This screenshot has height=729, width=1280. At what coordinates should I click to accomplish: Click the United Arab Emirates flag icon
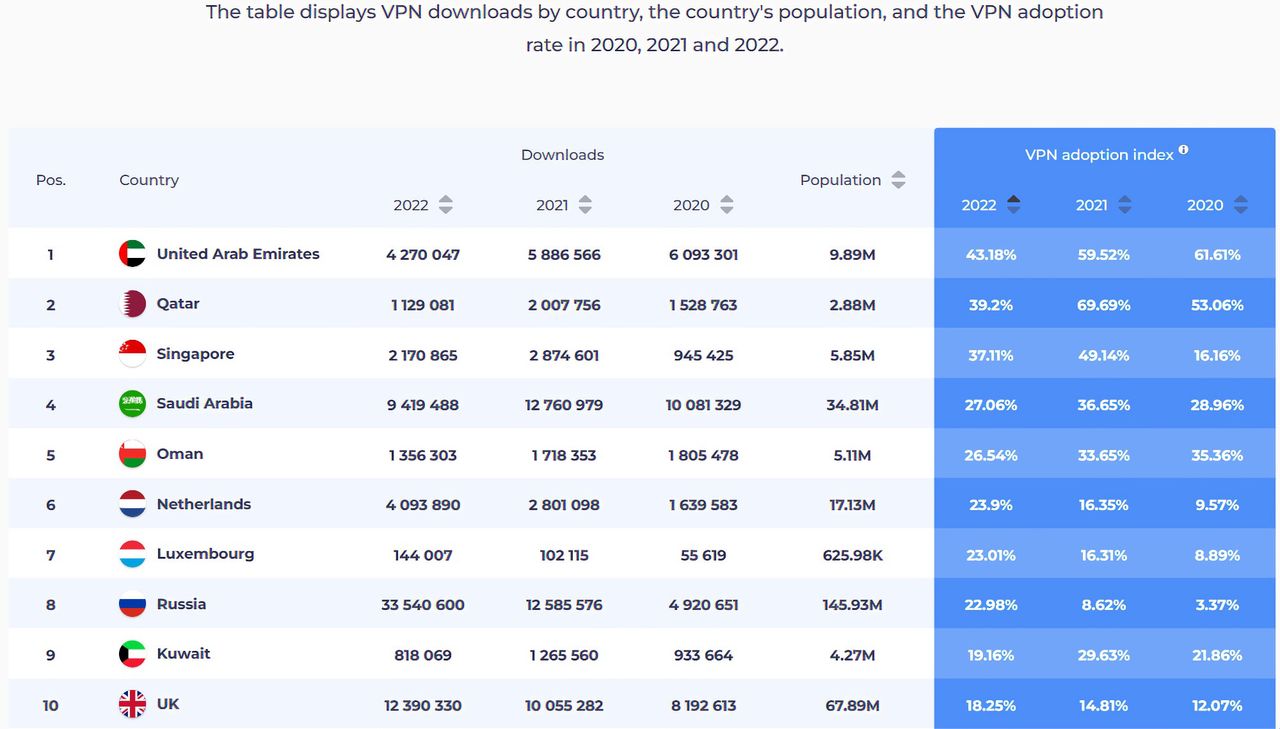click(x=132, y=254)
